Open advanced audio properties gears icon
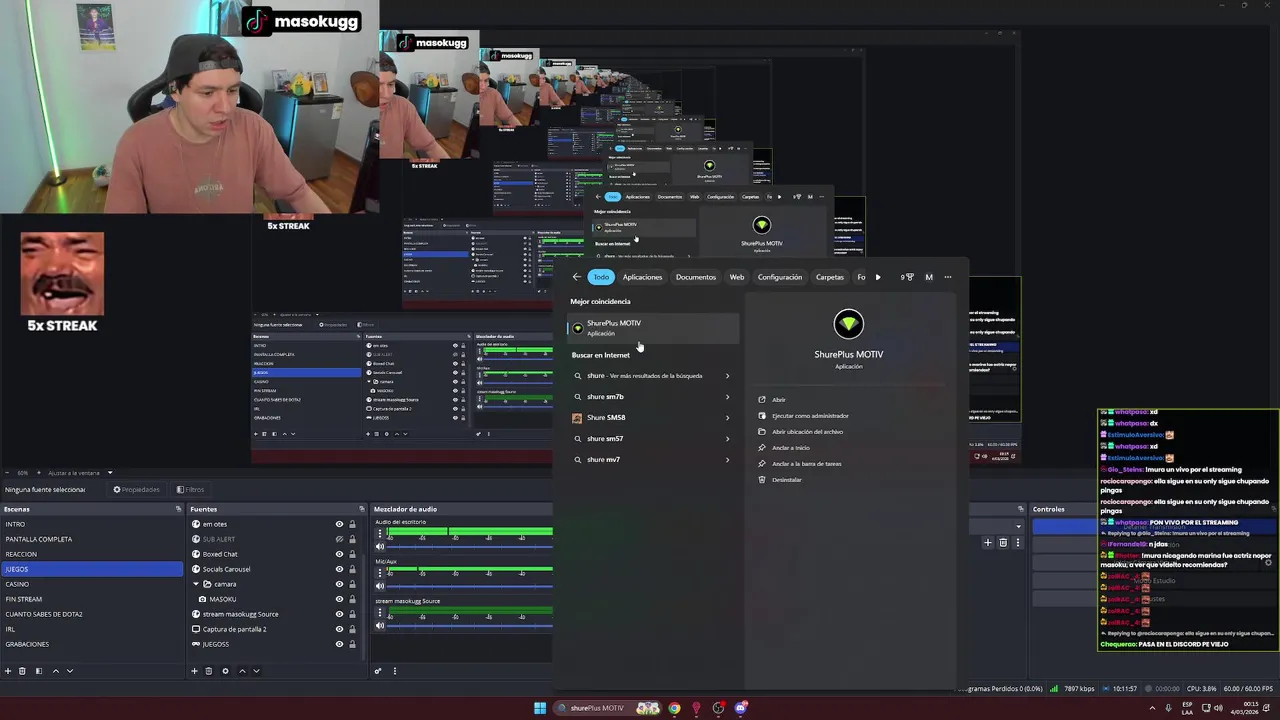 (378, 671)
